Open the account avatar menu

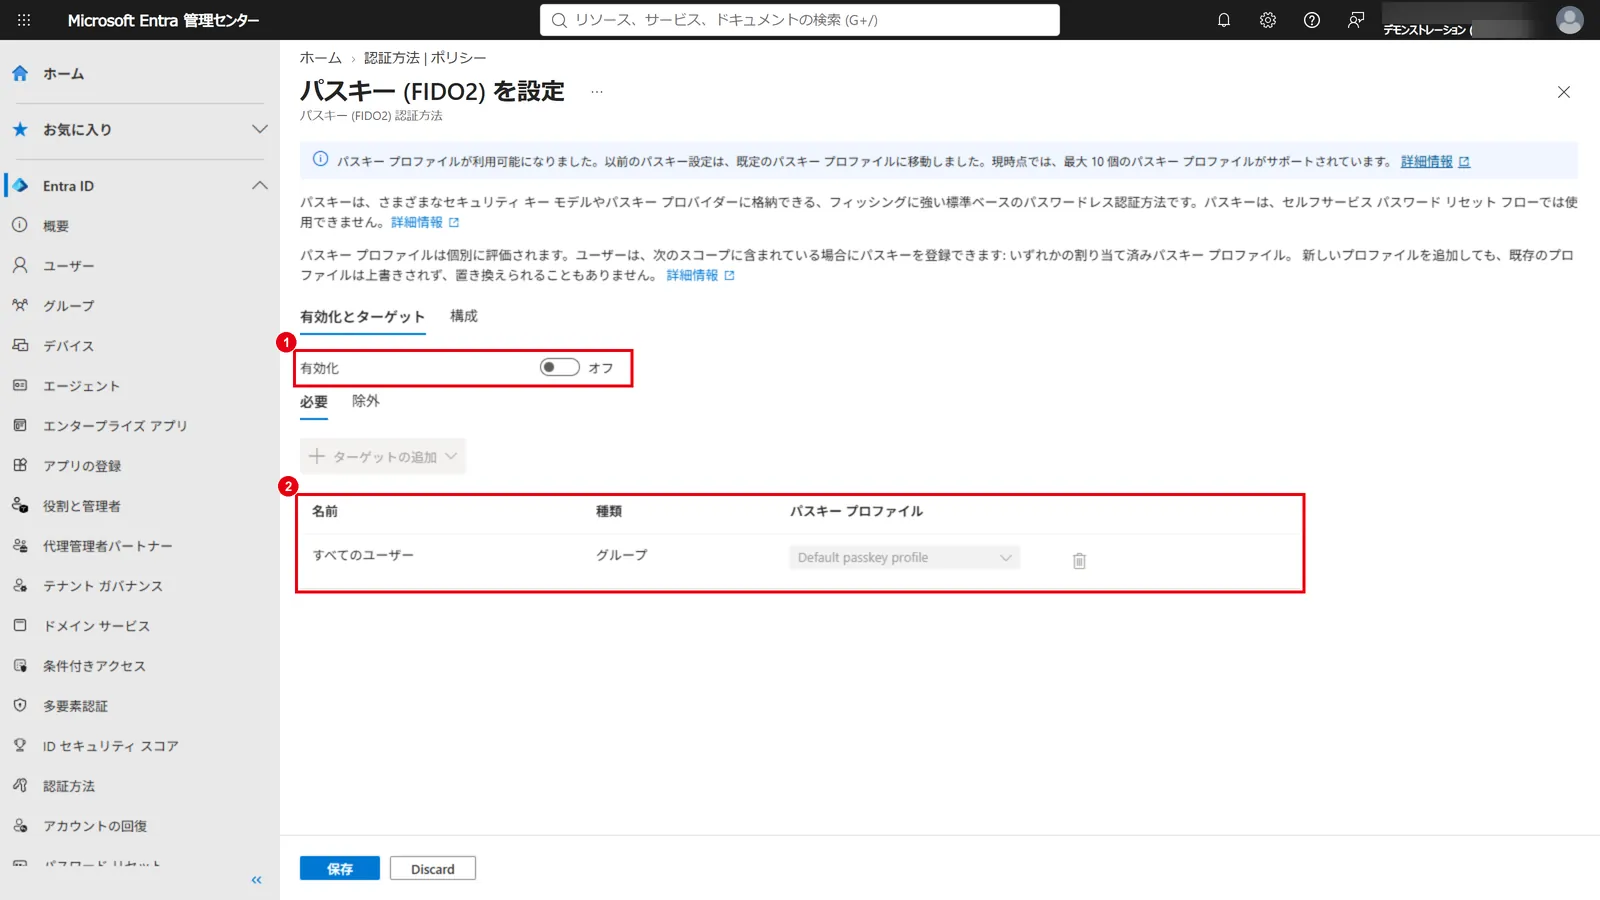[1570, 20]
